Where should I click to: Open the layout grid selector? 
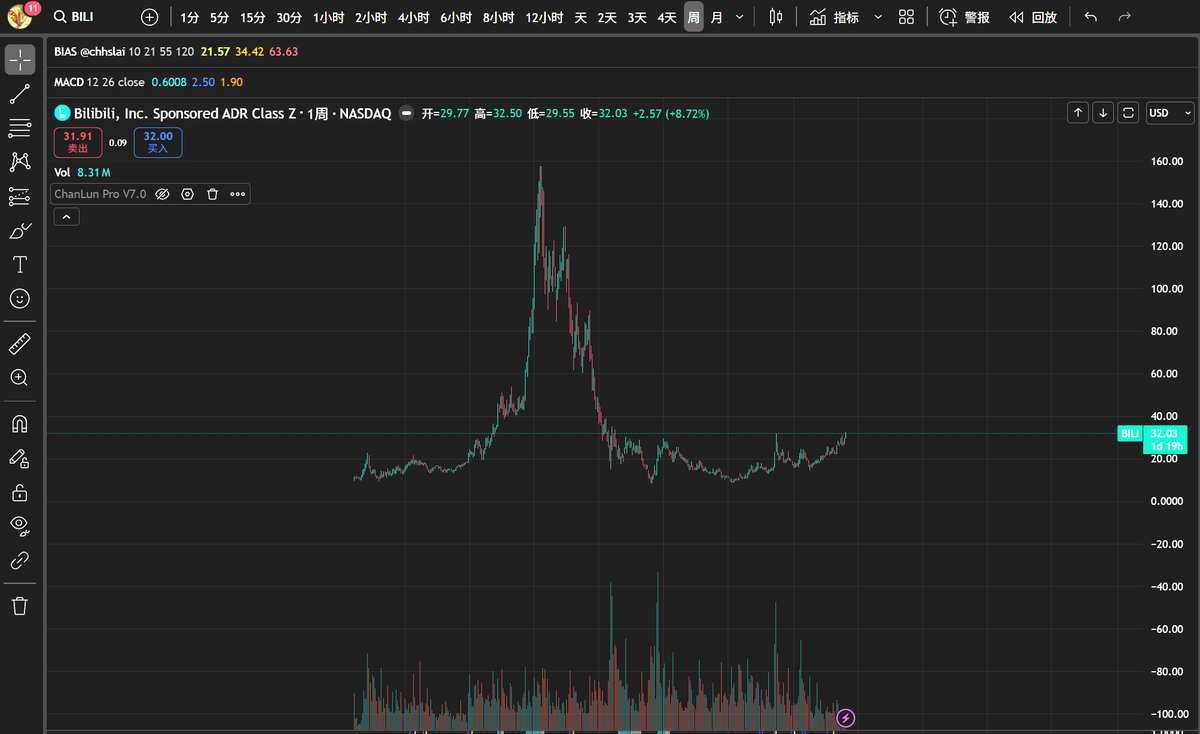click(906, 17)
